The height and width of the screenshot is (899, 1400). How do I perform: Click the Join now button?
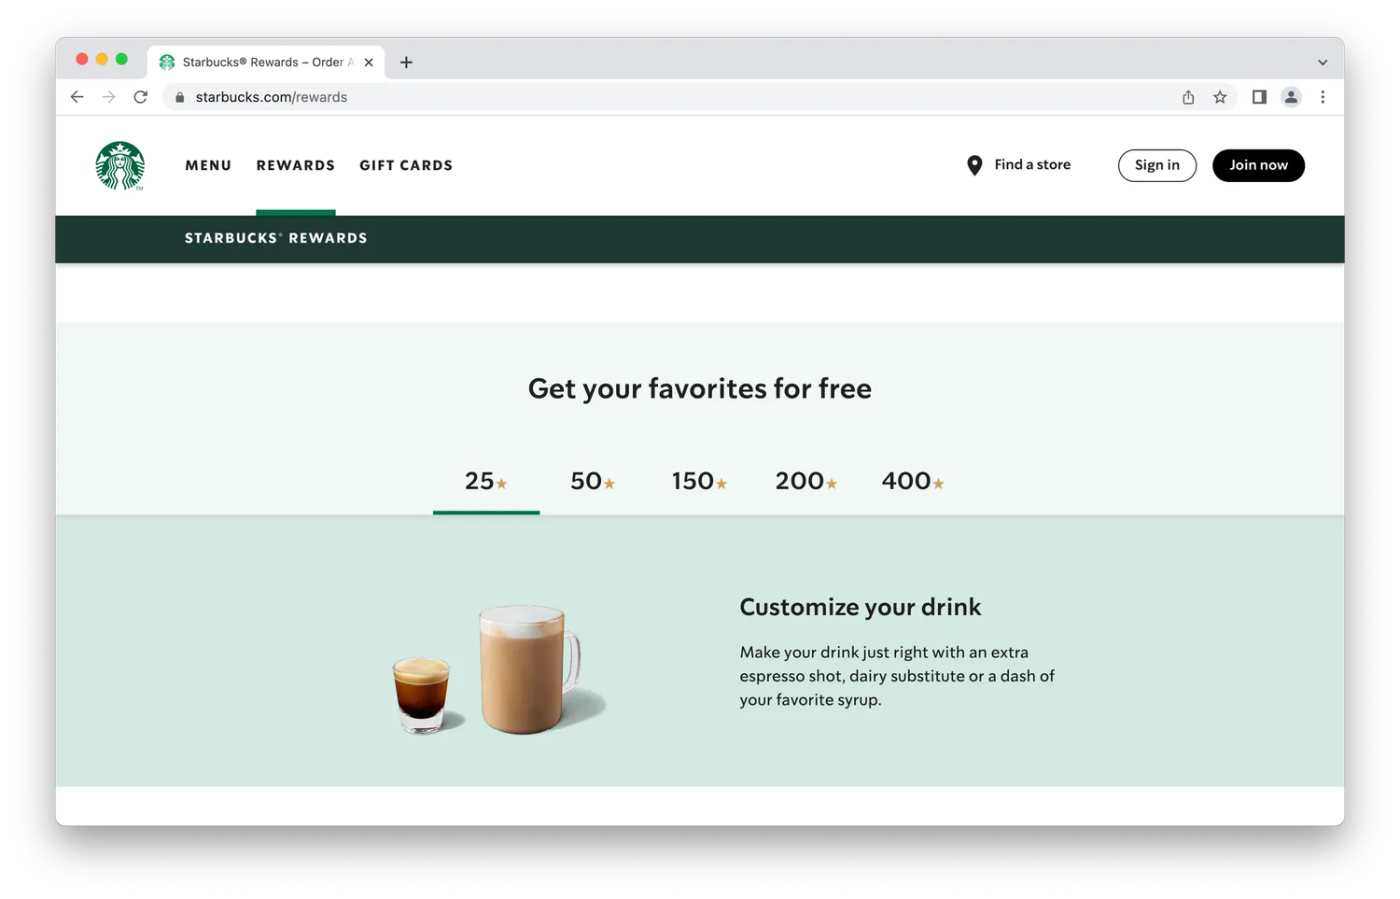coord(1258,165)
